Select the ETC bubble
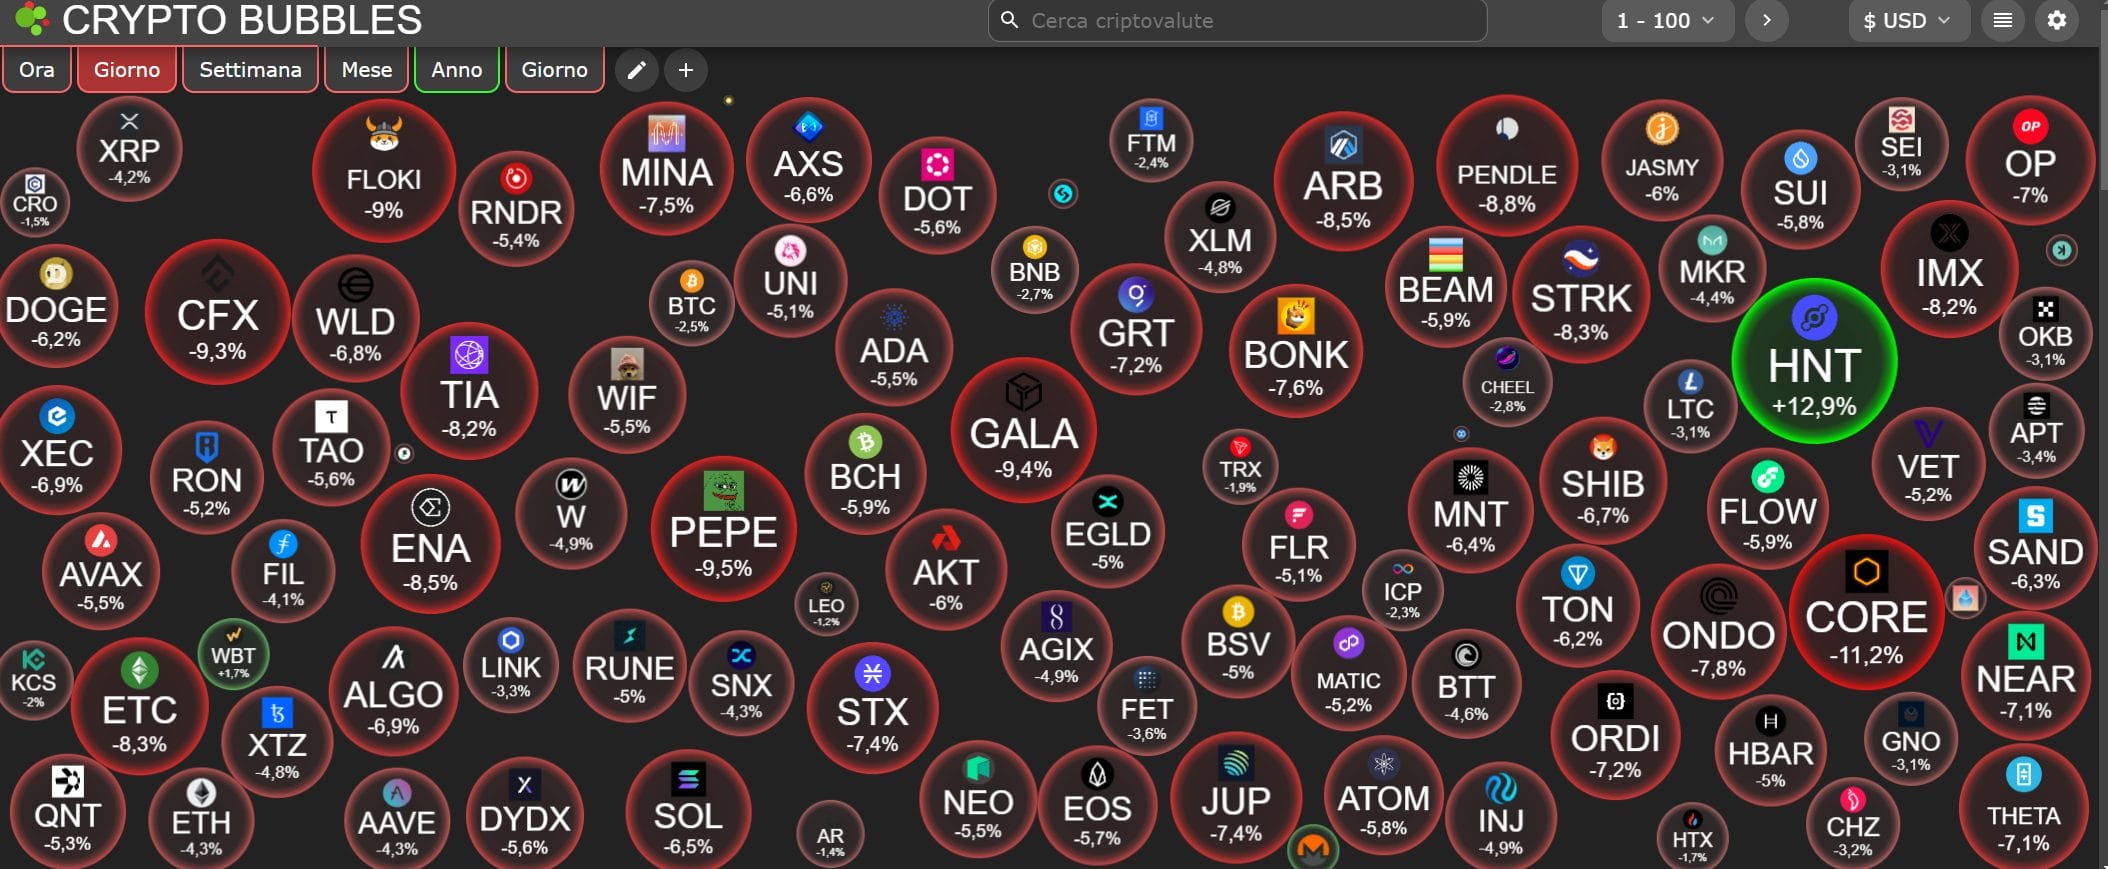The image size is (2108, 869). 140,706
